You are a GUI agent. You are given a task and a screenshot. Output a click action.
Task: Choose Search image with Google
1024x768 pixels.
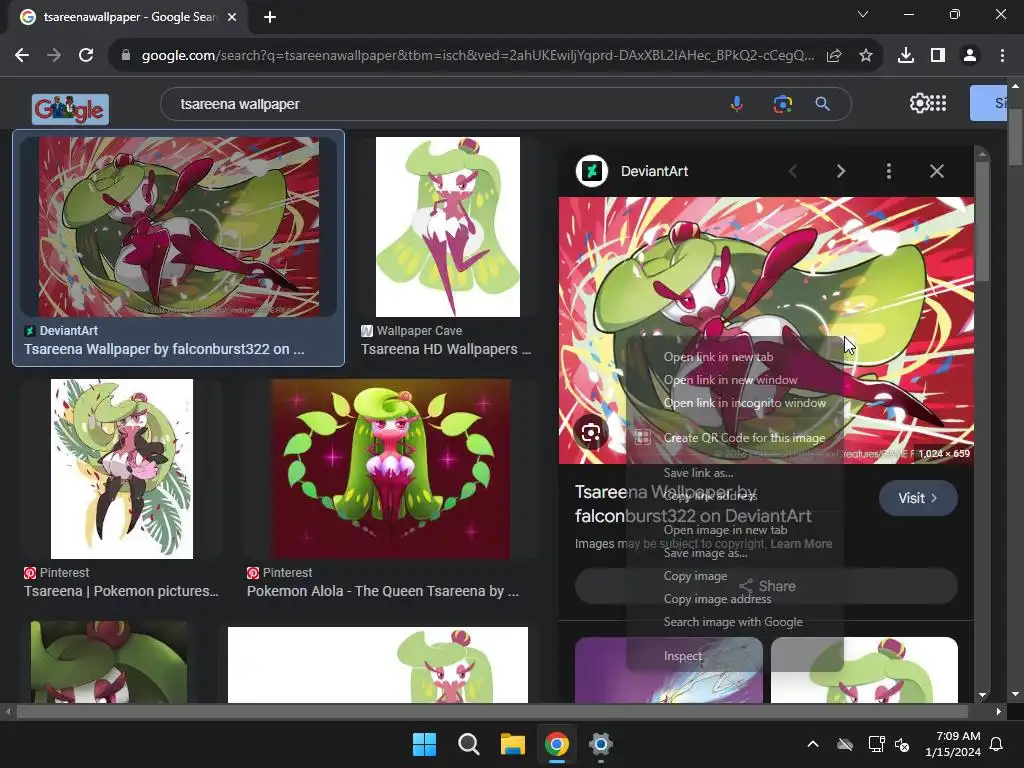(x=735, y=622)
